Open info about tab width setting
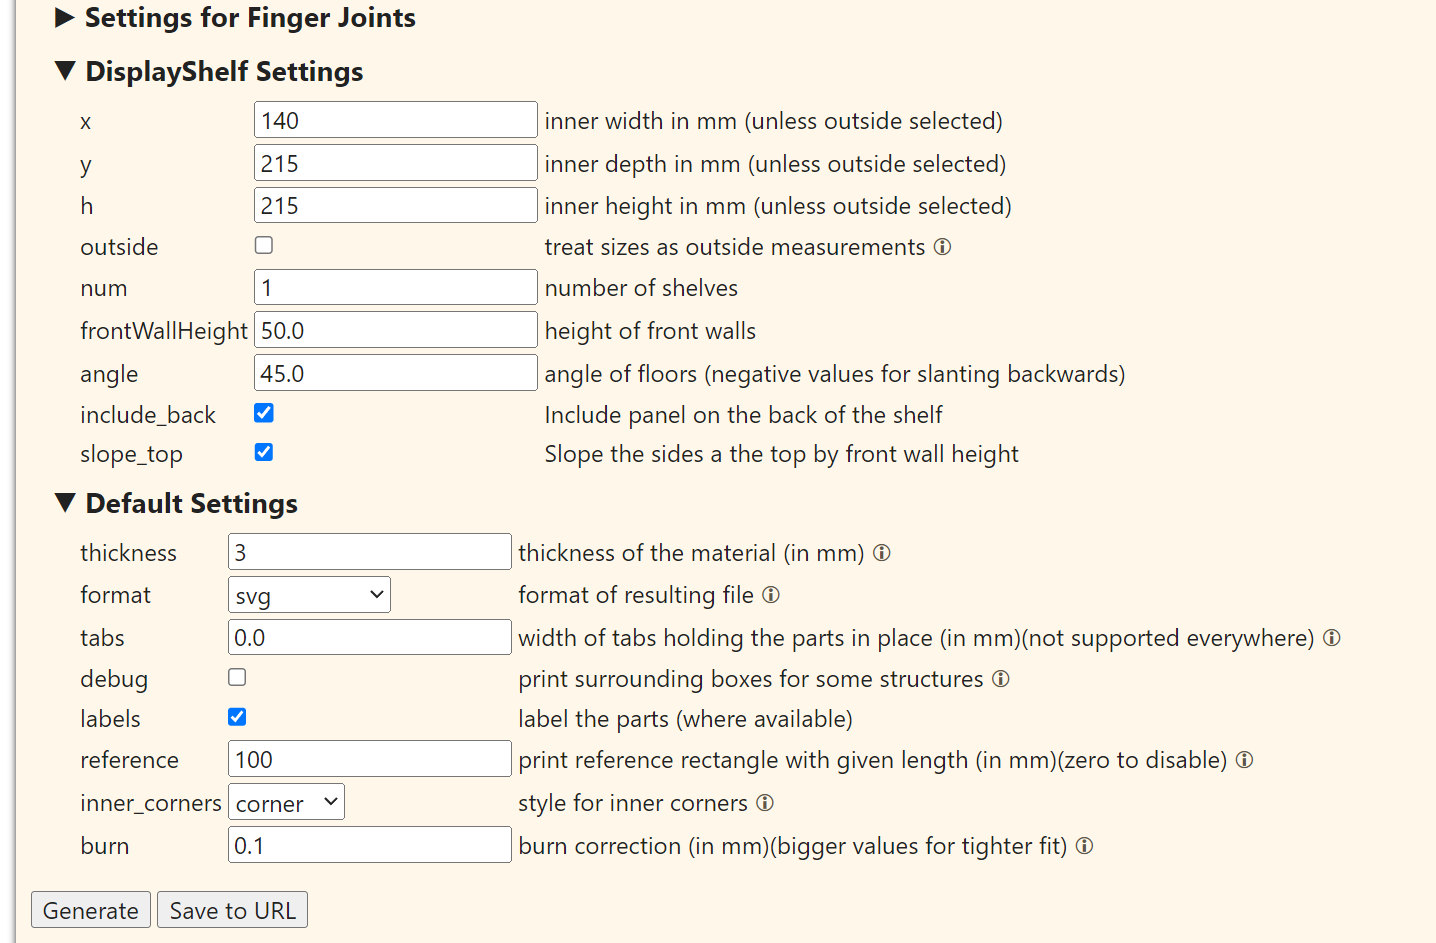The image size is (1436, 943). point(1331,638)
